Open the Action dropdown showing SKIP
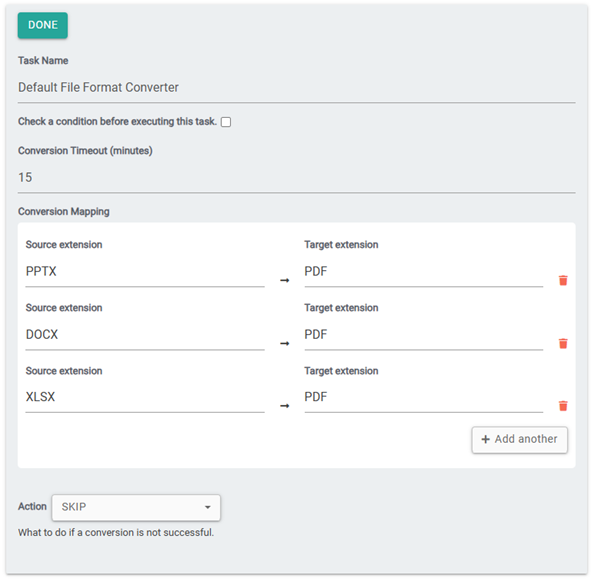 (x=136, y=507)
